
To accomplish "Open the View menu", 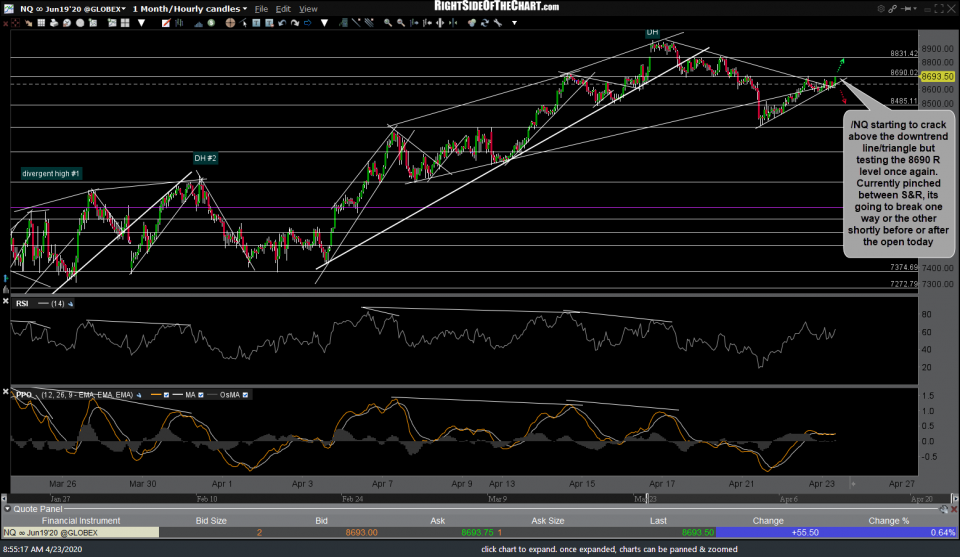I will (308, 9).
